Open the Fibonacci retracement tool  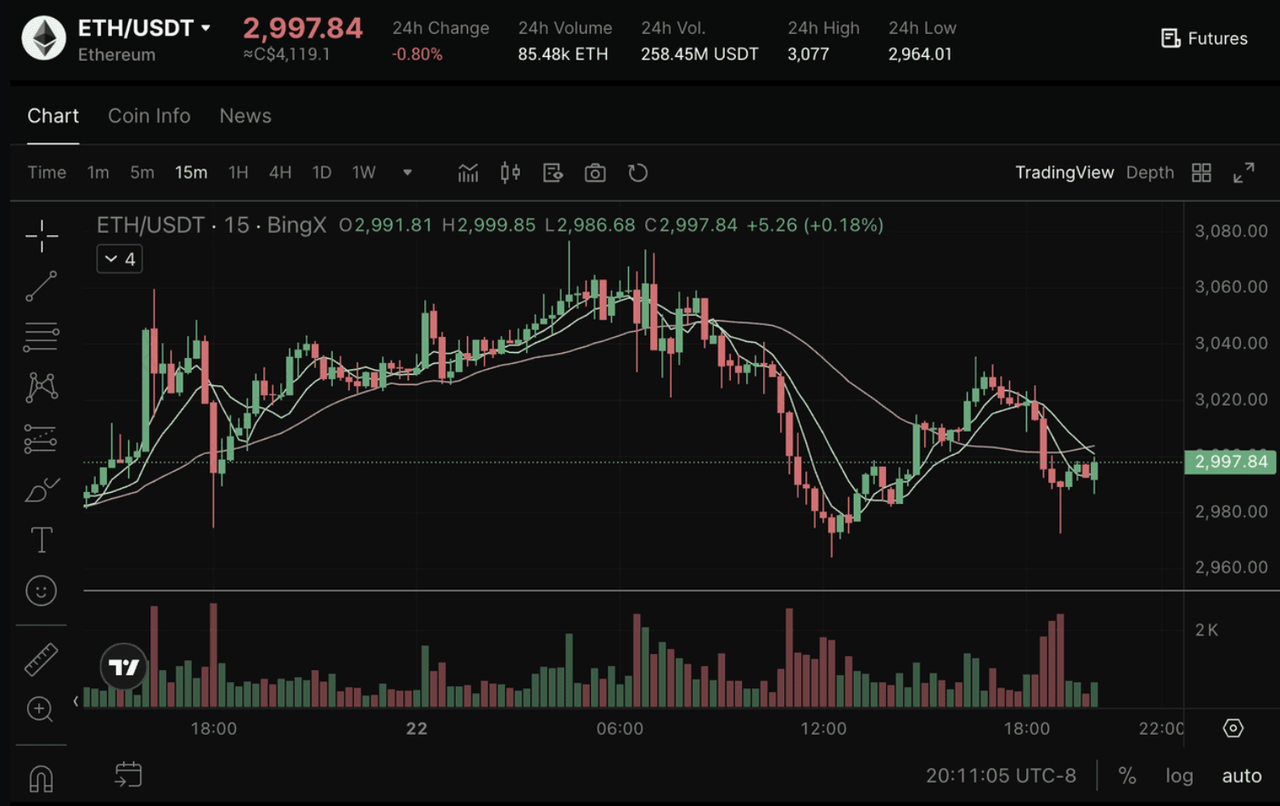coord(41,337)
